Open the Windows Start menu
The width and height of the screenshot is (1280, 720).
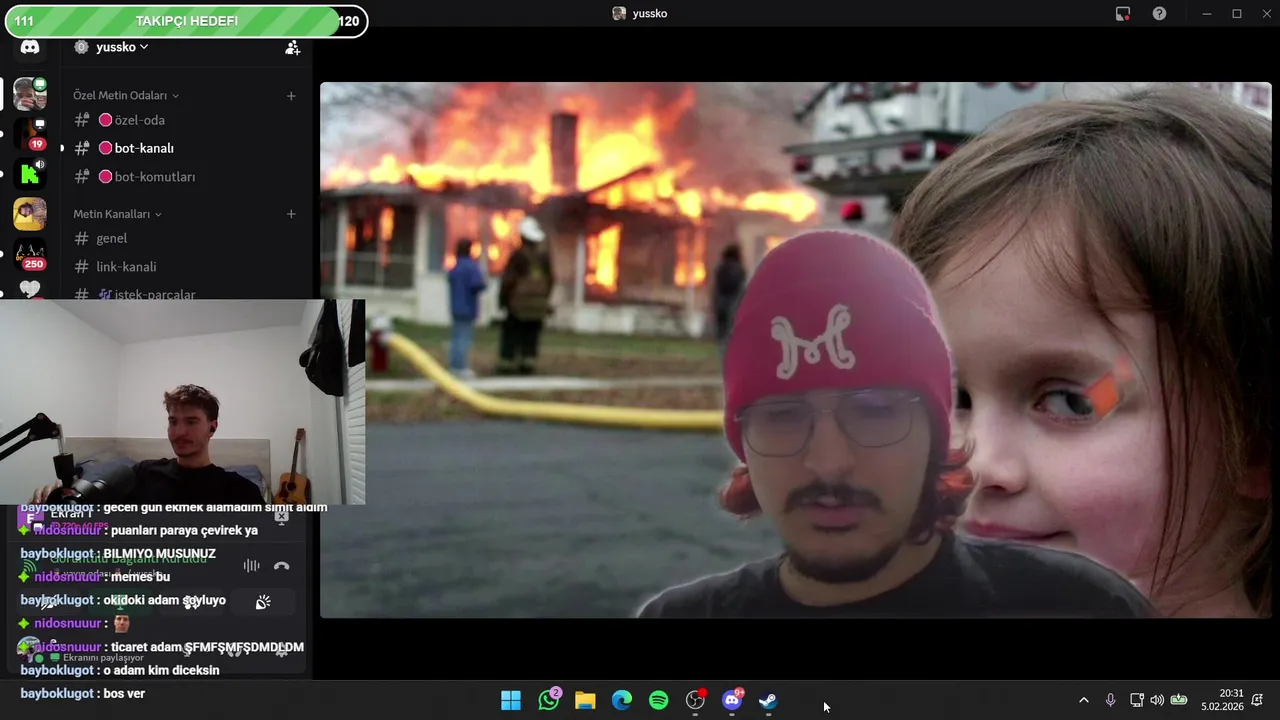511,700
